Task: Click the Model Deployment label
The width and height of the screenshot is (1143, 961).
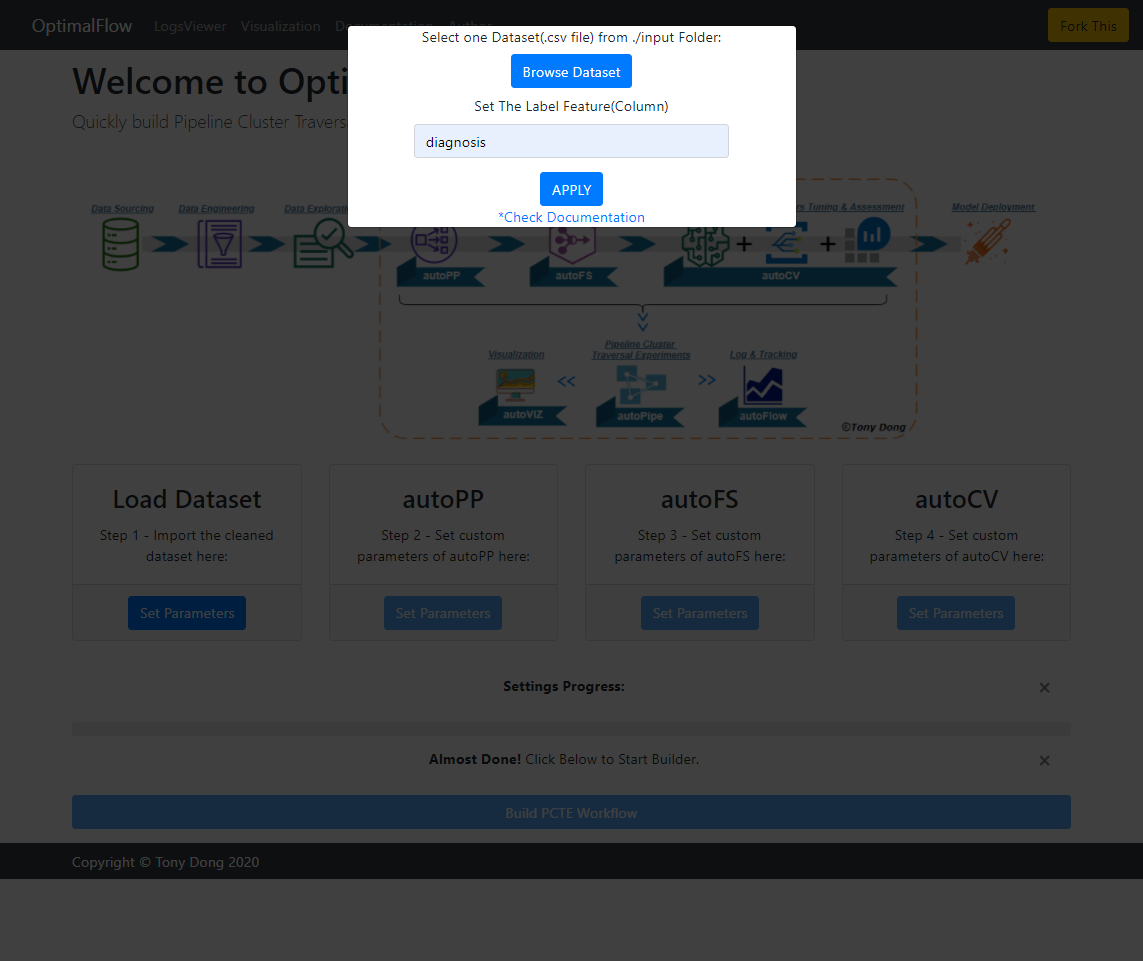Action: click(993, 207)
